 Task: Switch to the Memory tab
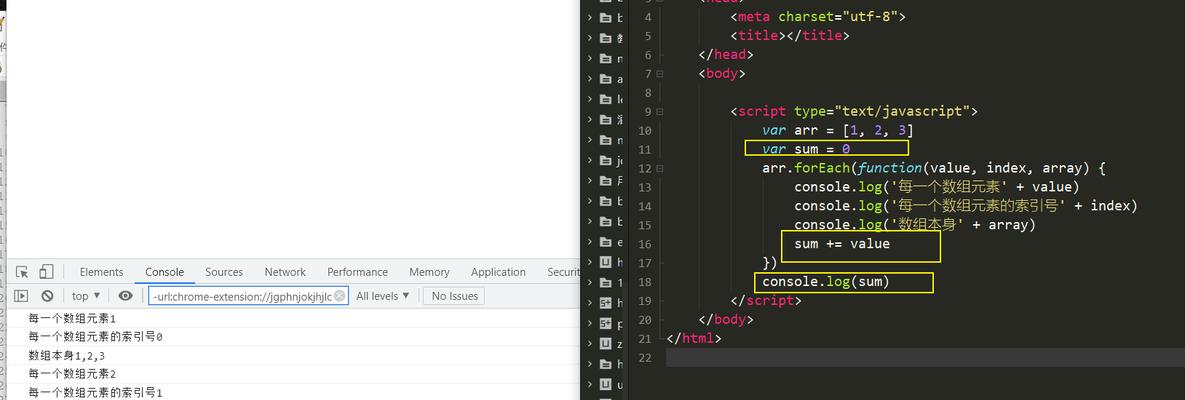429,272
